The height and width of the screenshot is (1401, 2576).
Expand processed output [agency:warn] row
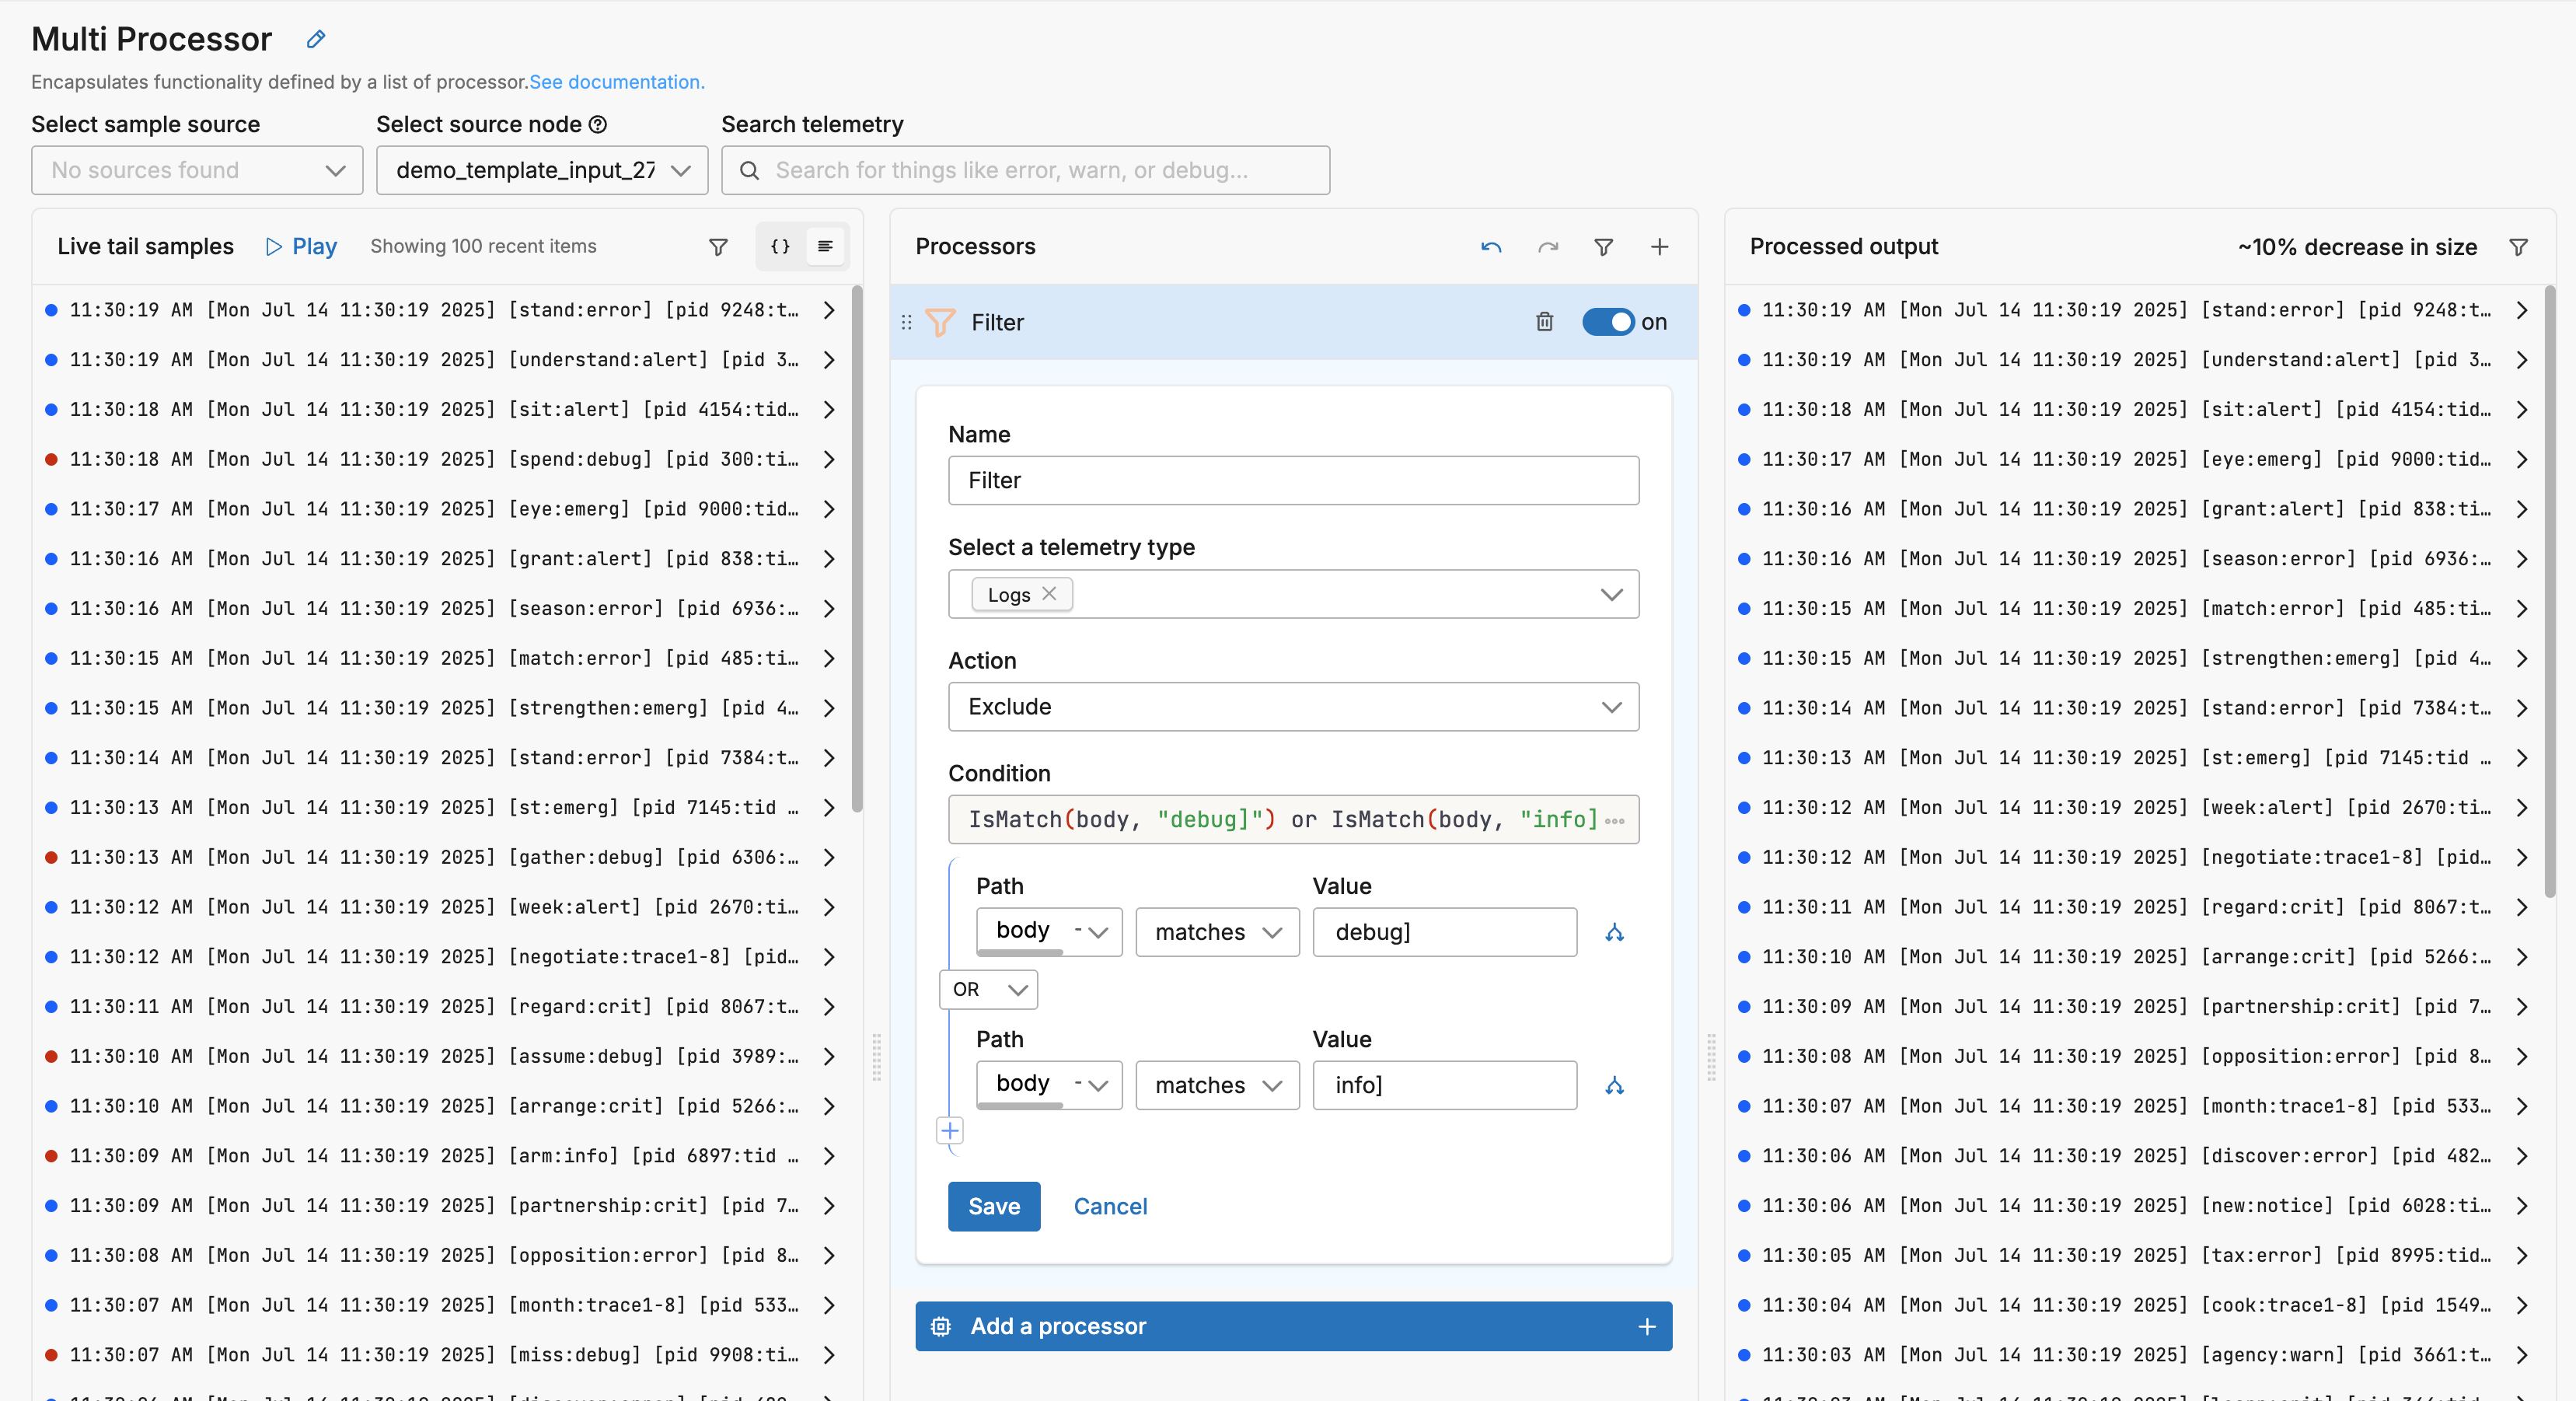click(x=2521, y=1356)
